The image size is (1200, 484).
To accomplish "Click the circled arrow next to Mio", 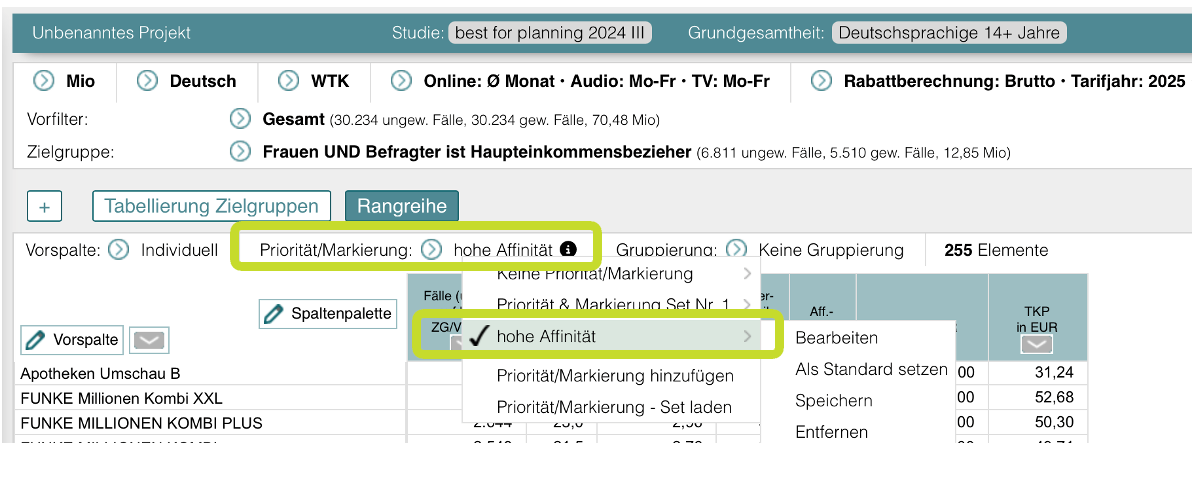I will pyautogui.click(x=44, y=81).
